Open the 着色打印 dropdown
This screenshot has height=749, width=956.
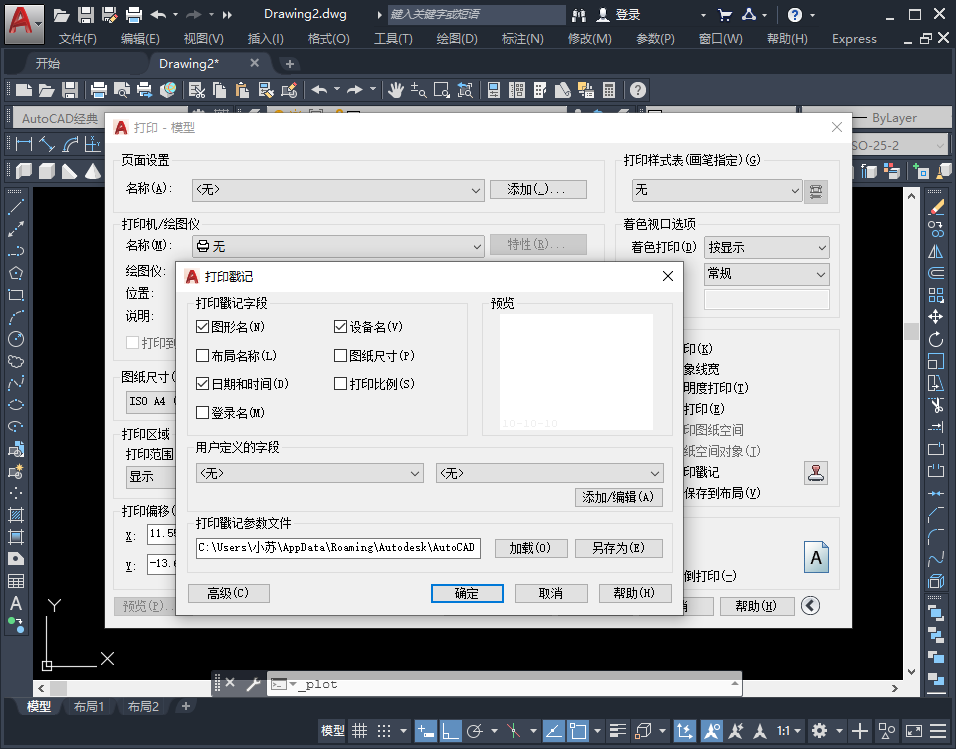[766, 247]
